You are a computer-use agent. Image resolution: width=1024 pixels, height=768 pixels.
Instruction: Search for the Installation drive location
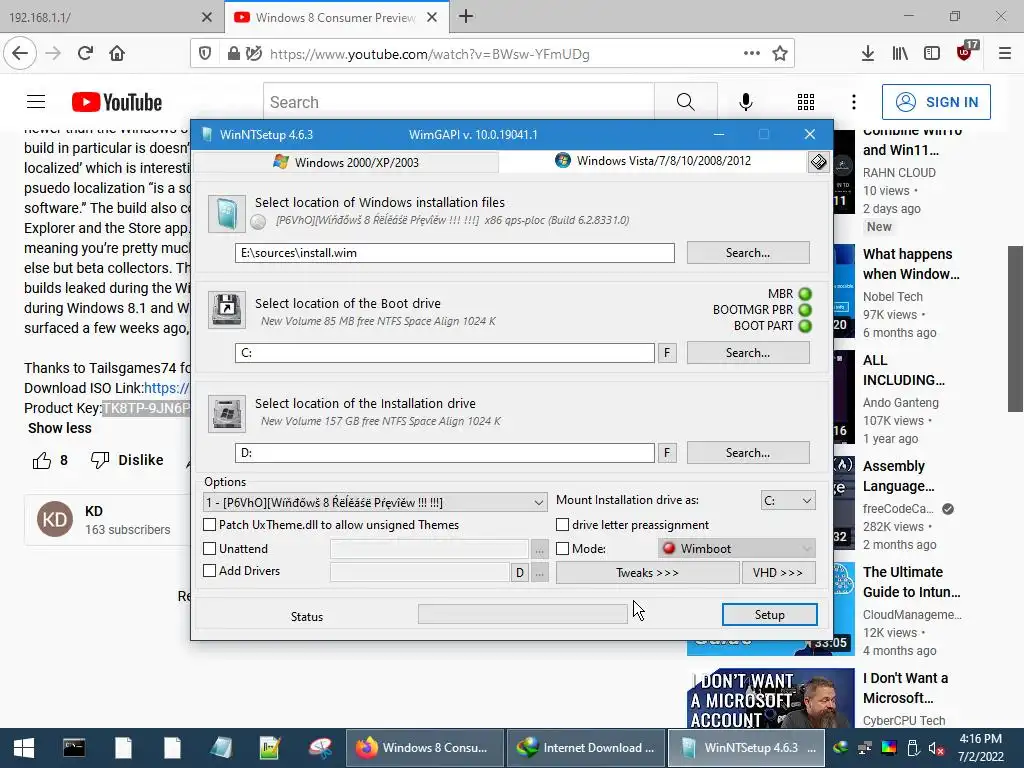coord(748,453)
